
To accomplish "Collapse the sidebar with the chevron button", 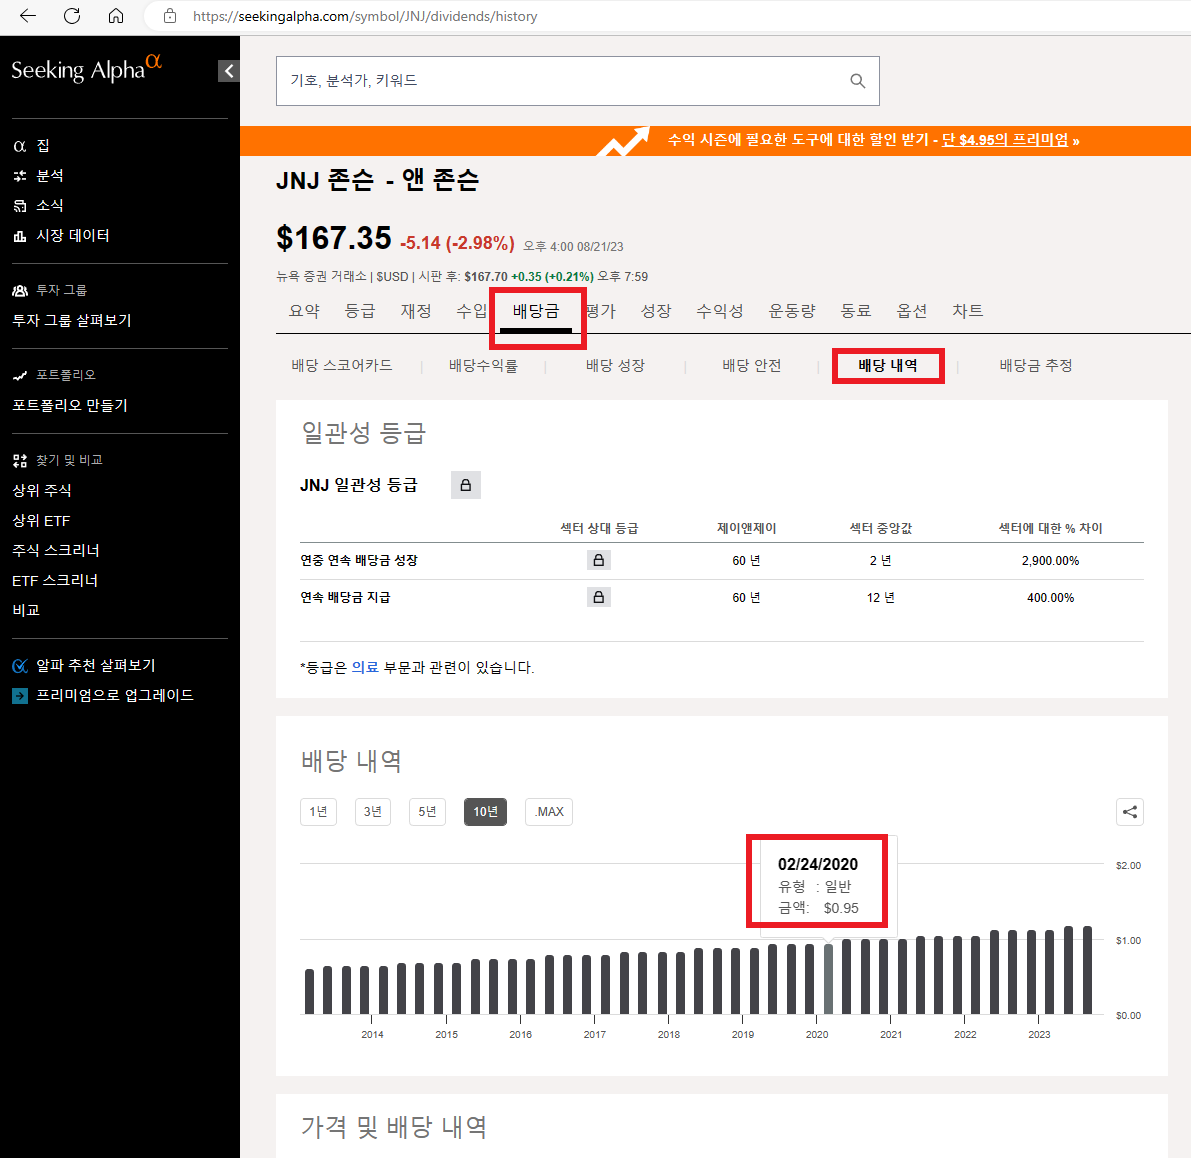I will coord(229,71).
